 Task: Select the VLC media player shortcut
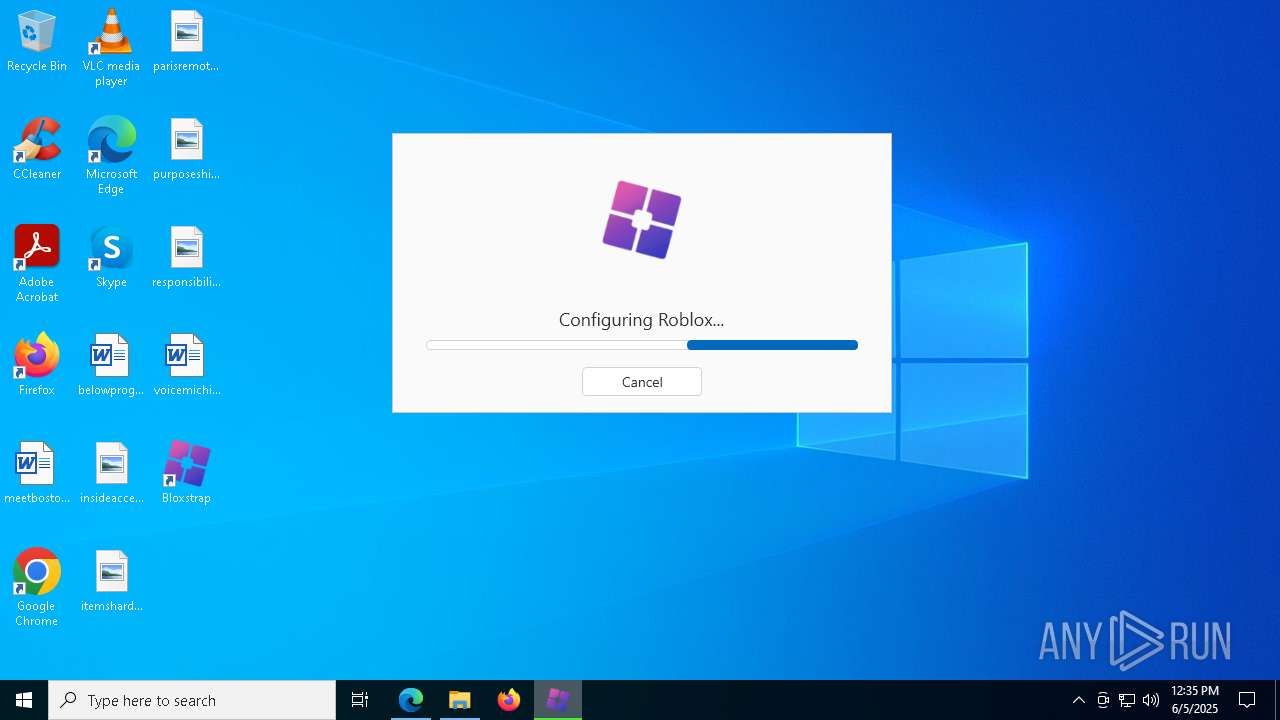pos(111,48)
